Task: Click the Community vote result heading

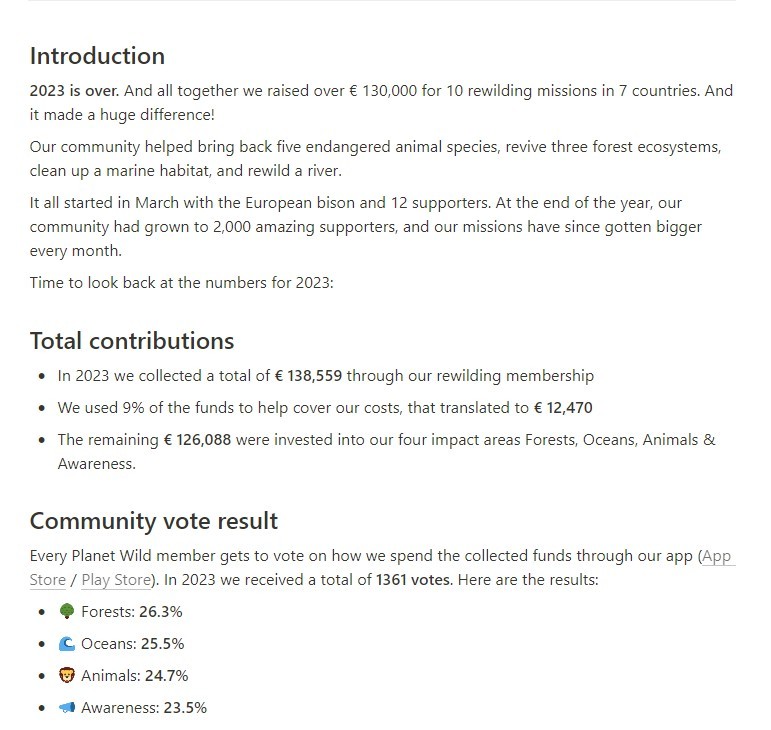Action: pos(154,521)
